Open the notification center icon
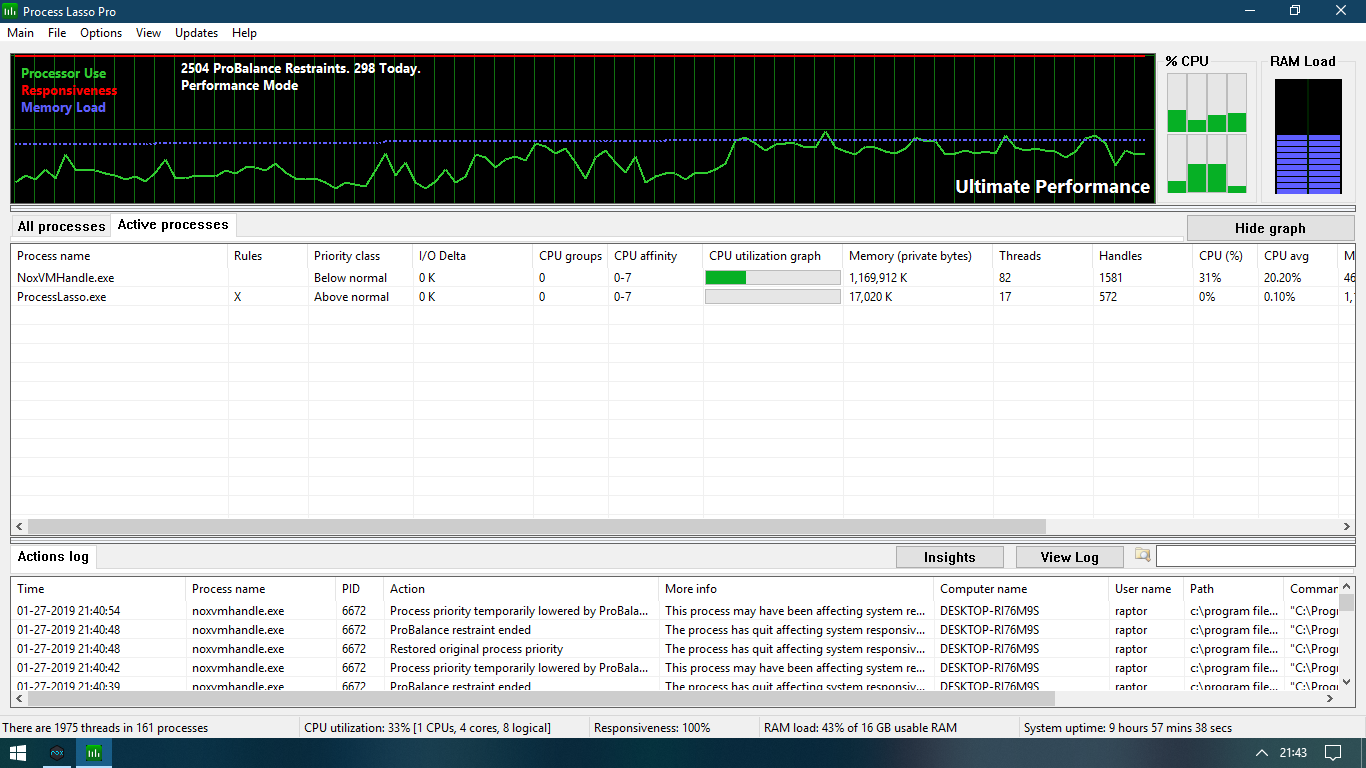This screenshot has height=768, width=1366. [1333, 752]
